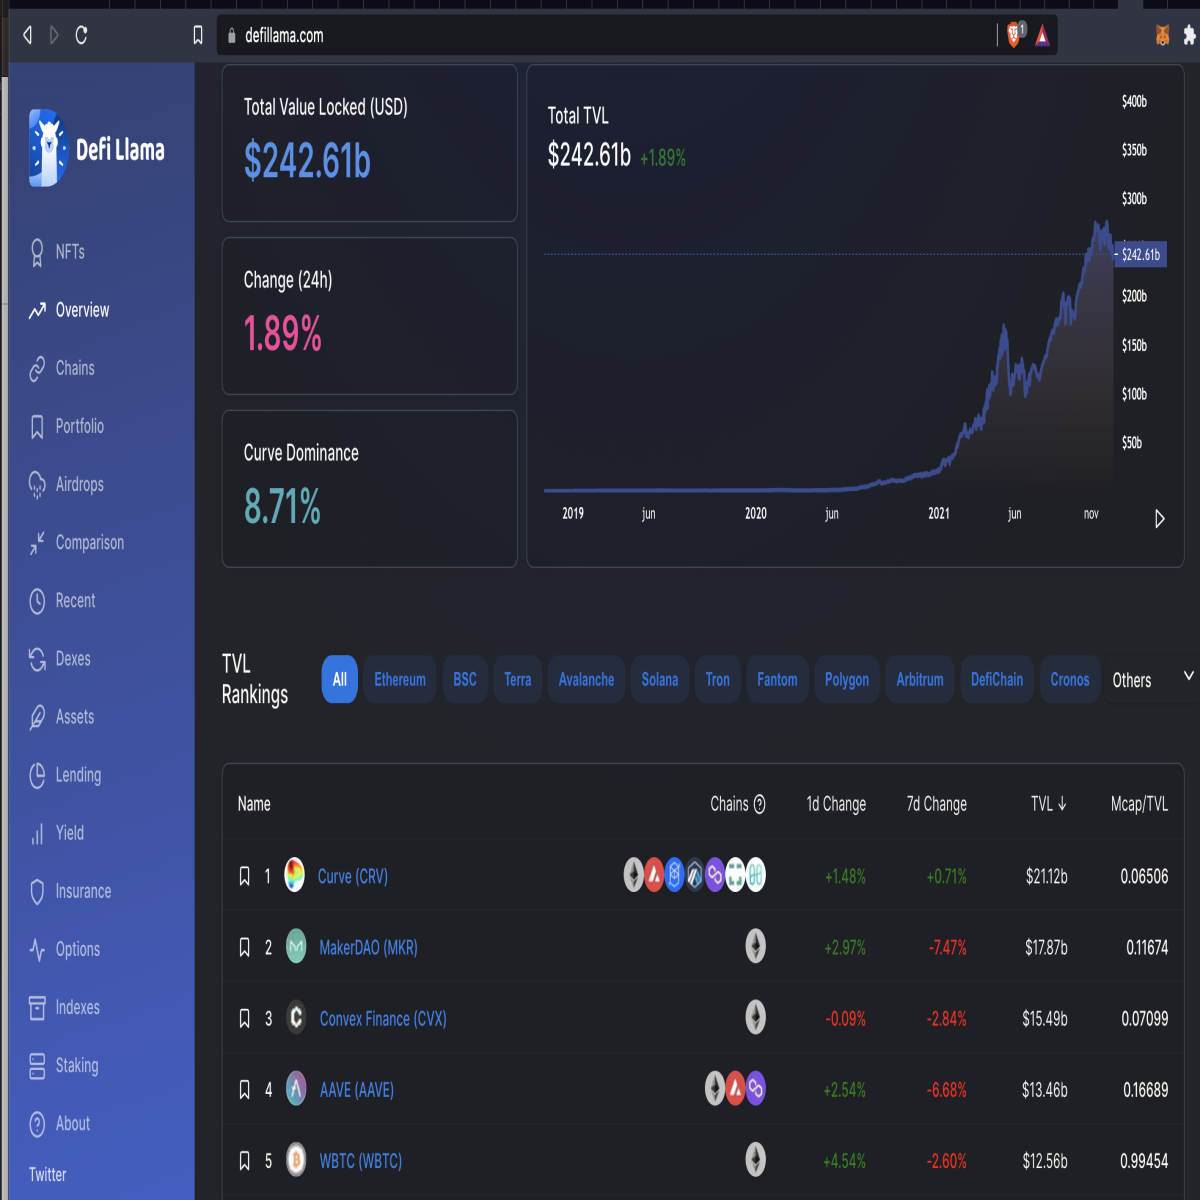This screenshot has width=1200, height=1200.
Task: Filter rankings by Polygon
Action: pyautogui.click(x=847, y=679)
